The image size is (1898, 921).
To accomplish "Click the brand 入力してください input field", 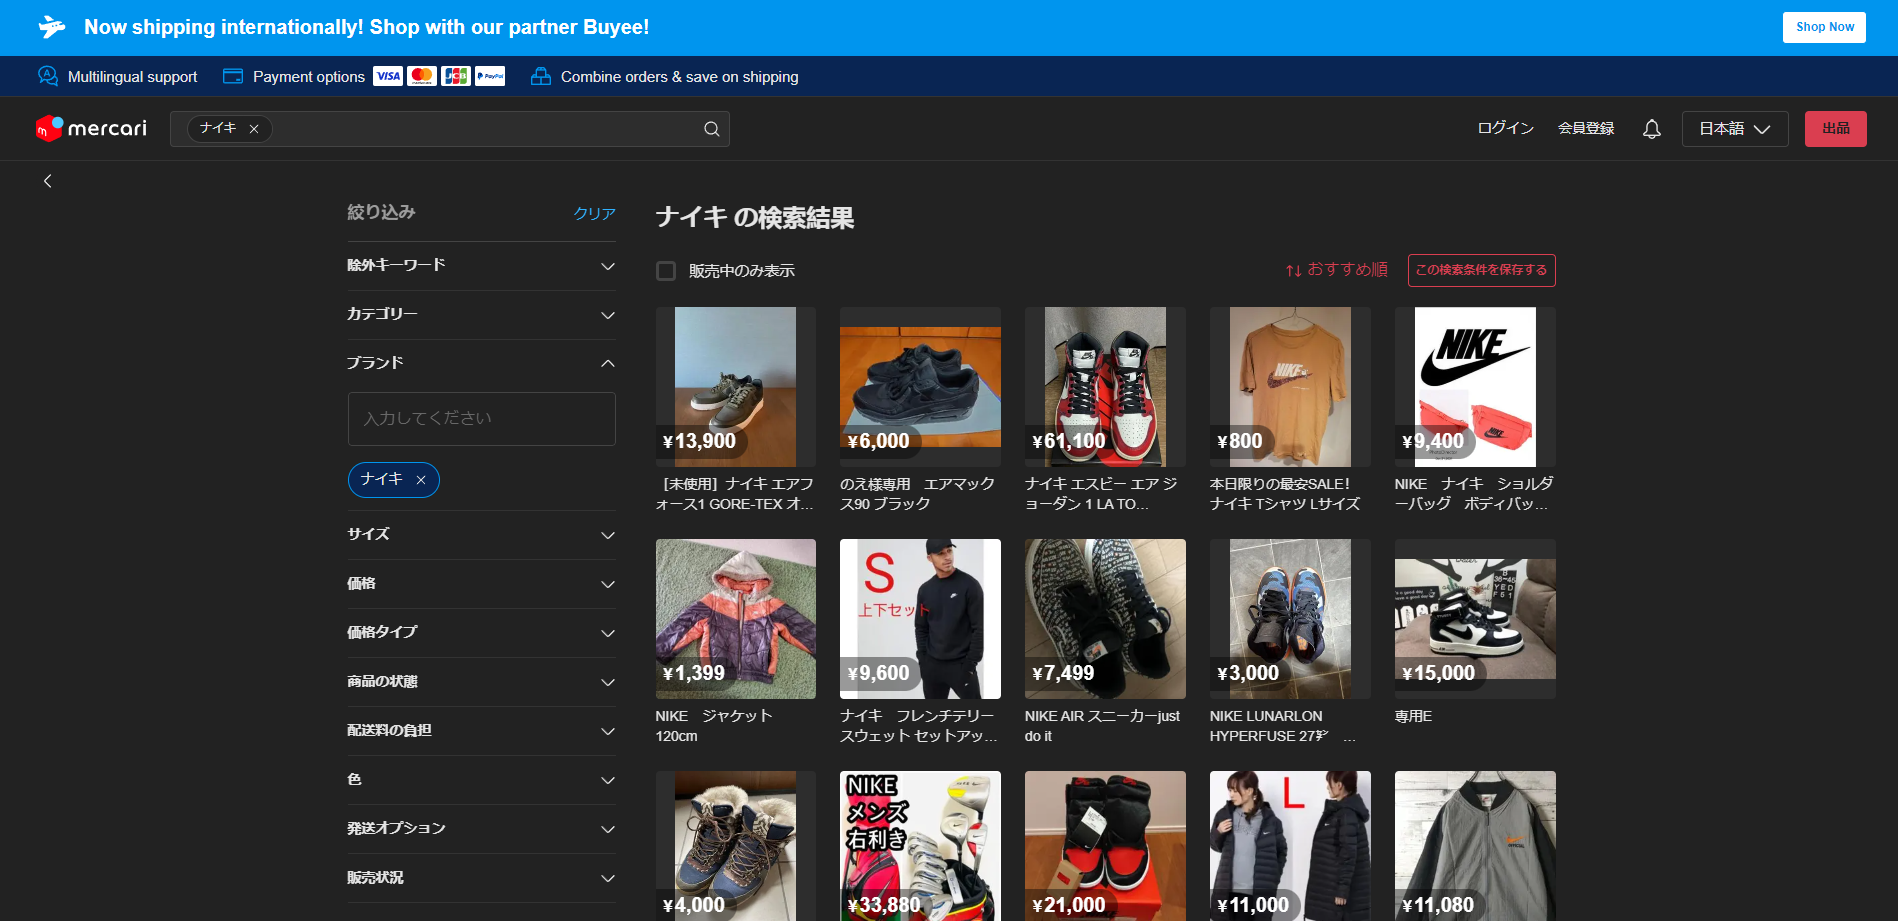I will [x=481, y=418].
